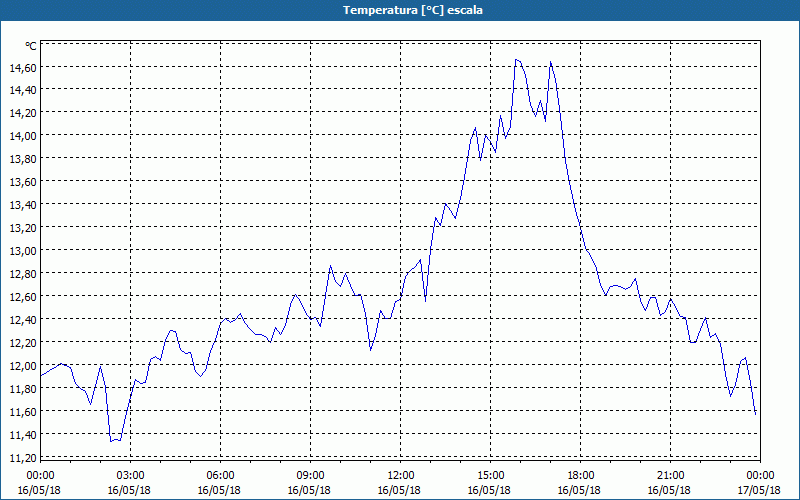Click the 16/05/18 date under 21:00

tap(669, 490)
